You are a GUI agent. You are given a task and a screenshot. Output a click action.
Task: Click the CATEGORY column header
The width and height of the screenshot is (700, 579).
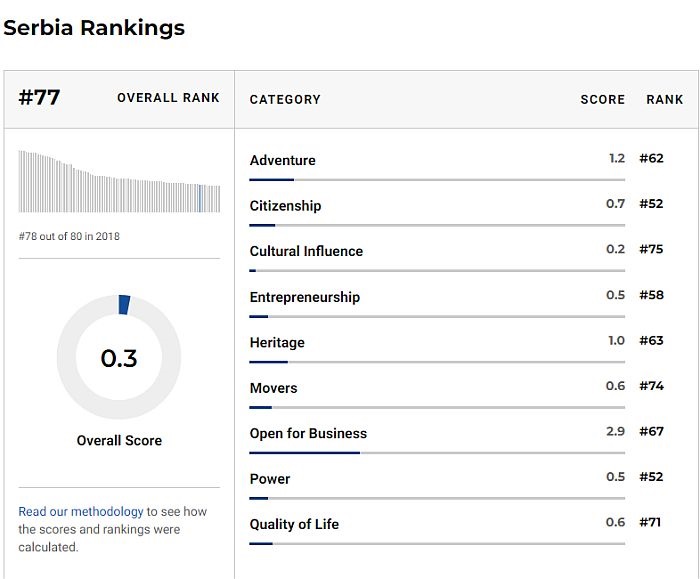[x=285, y=100]
